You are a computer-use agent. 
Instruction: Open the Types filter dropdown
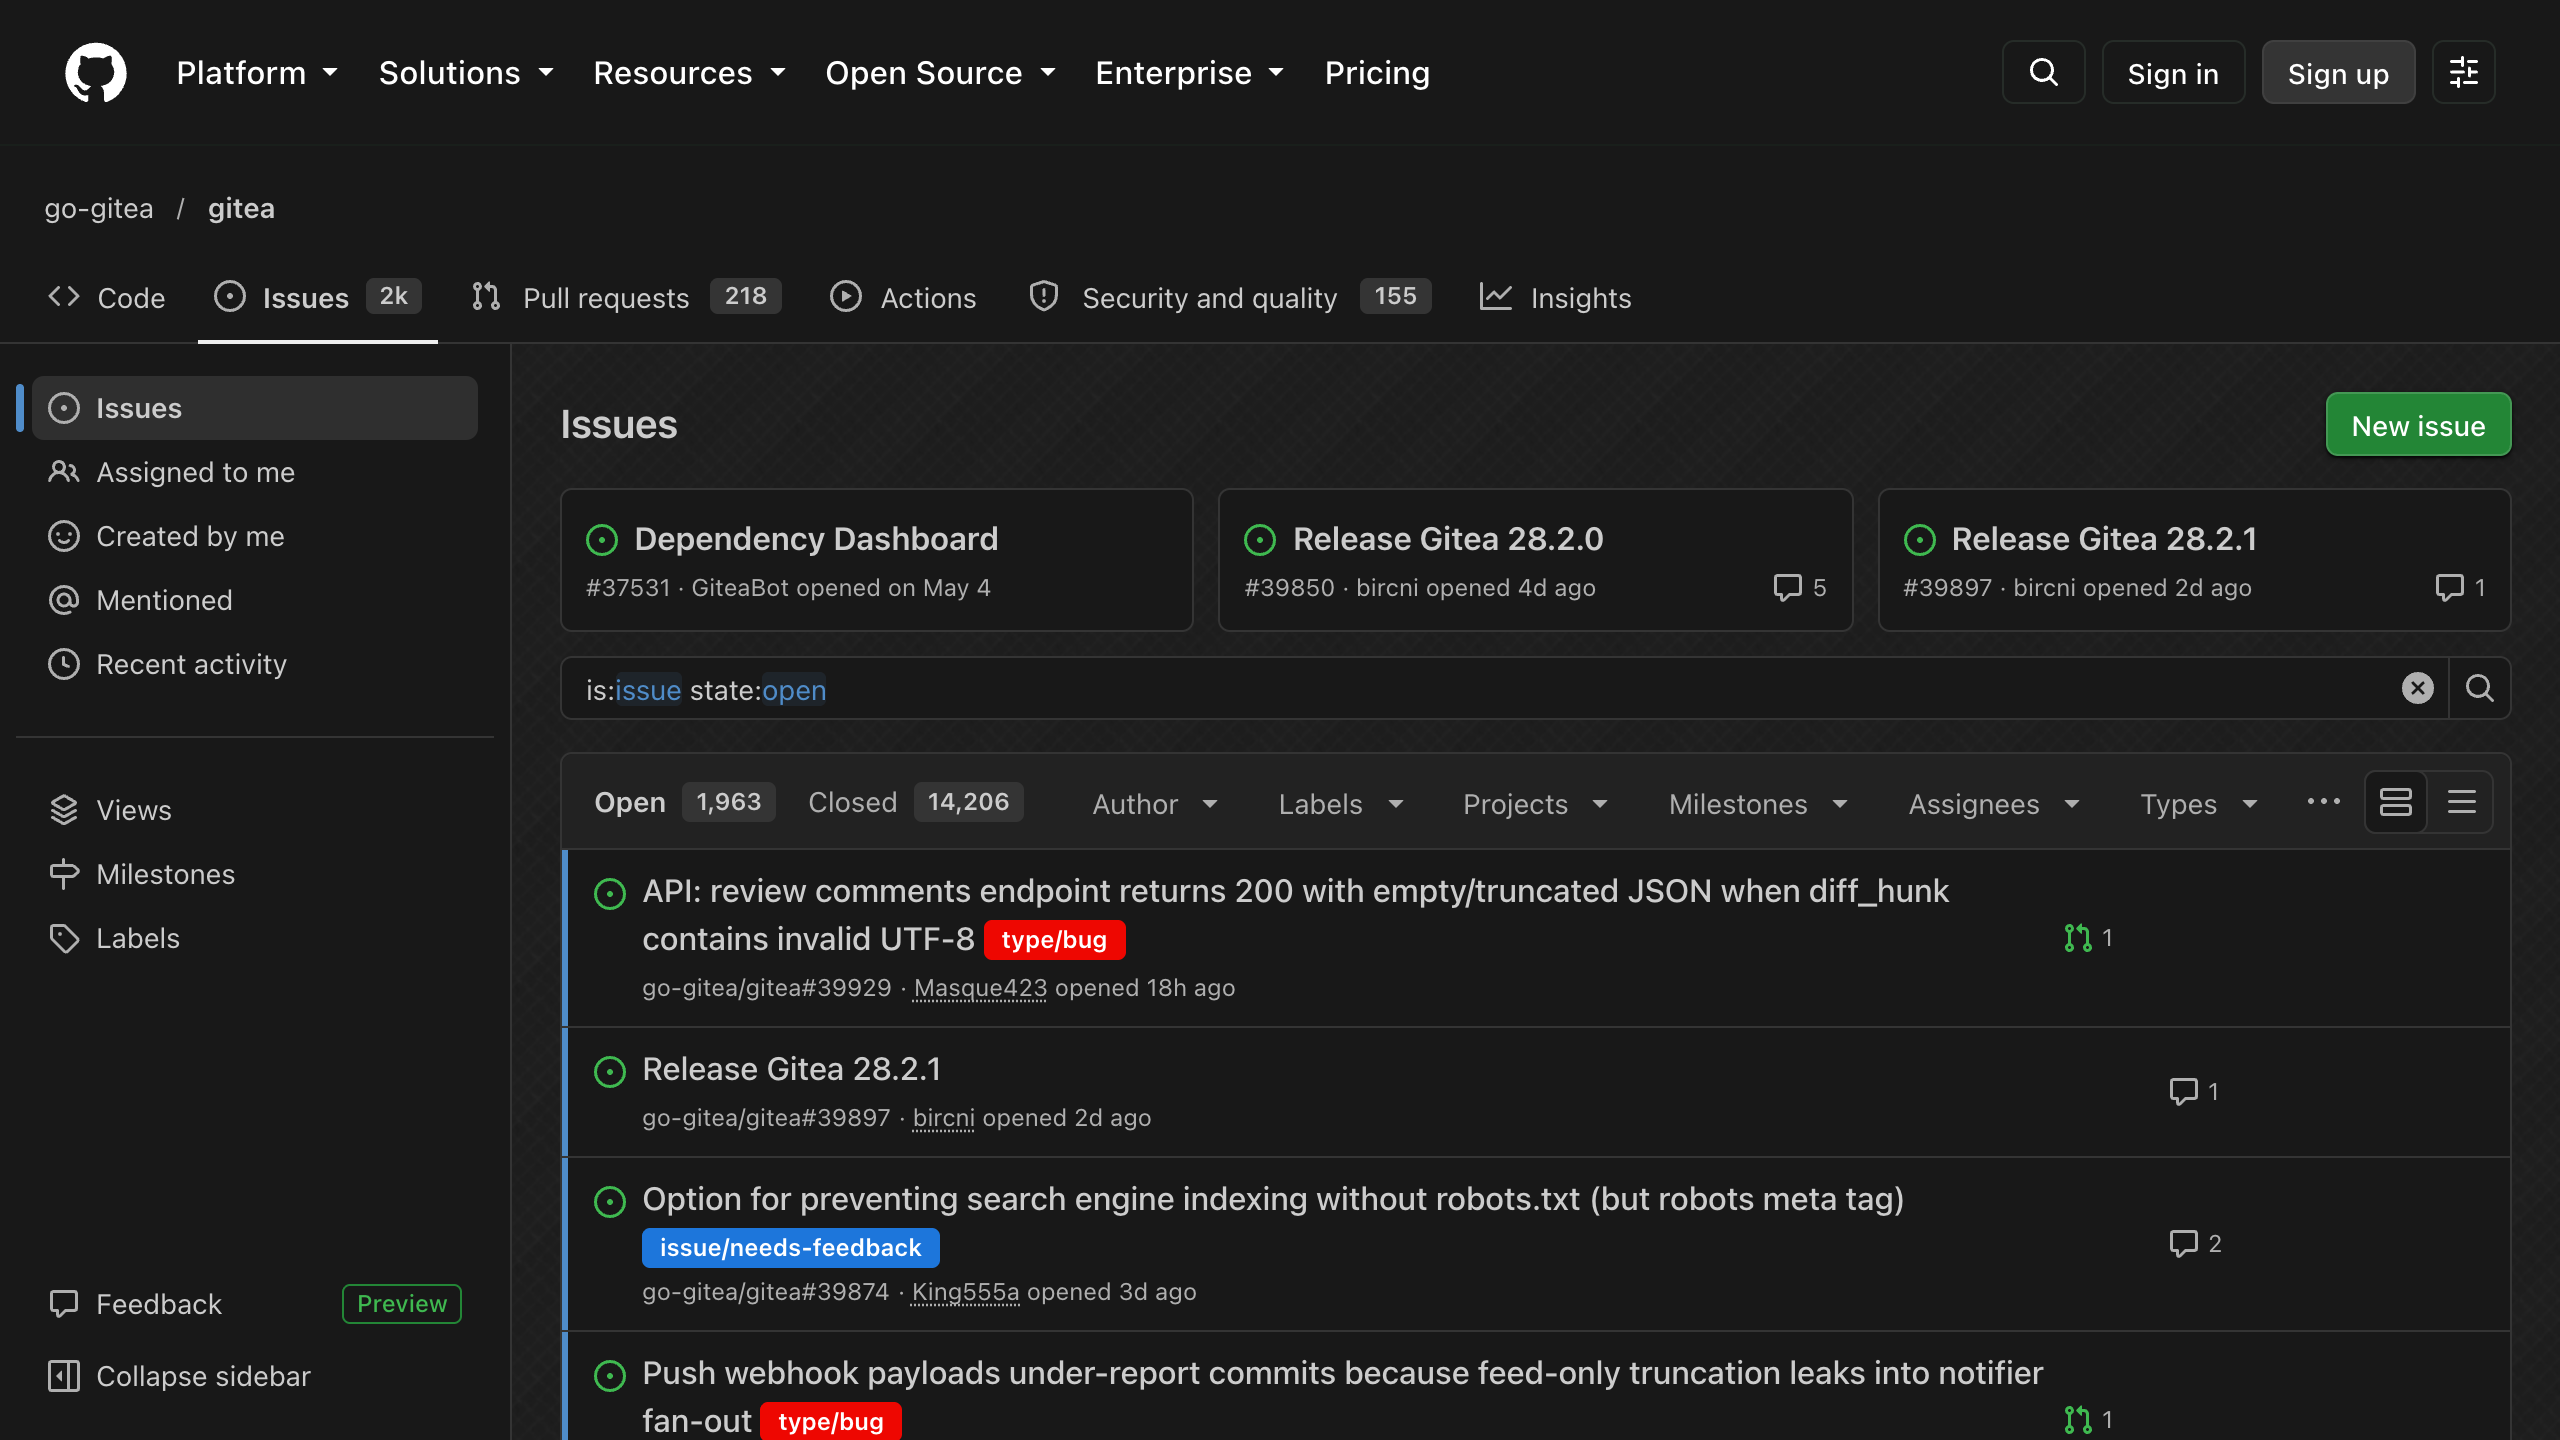tap(2199, 803)
